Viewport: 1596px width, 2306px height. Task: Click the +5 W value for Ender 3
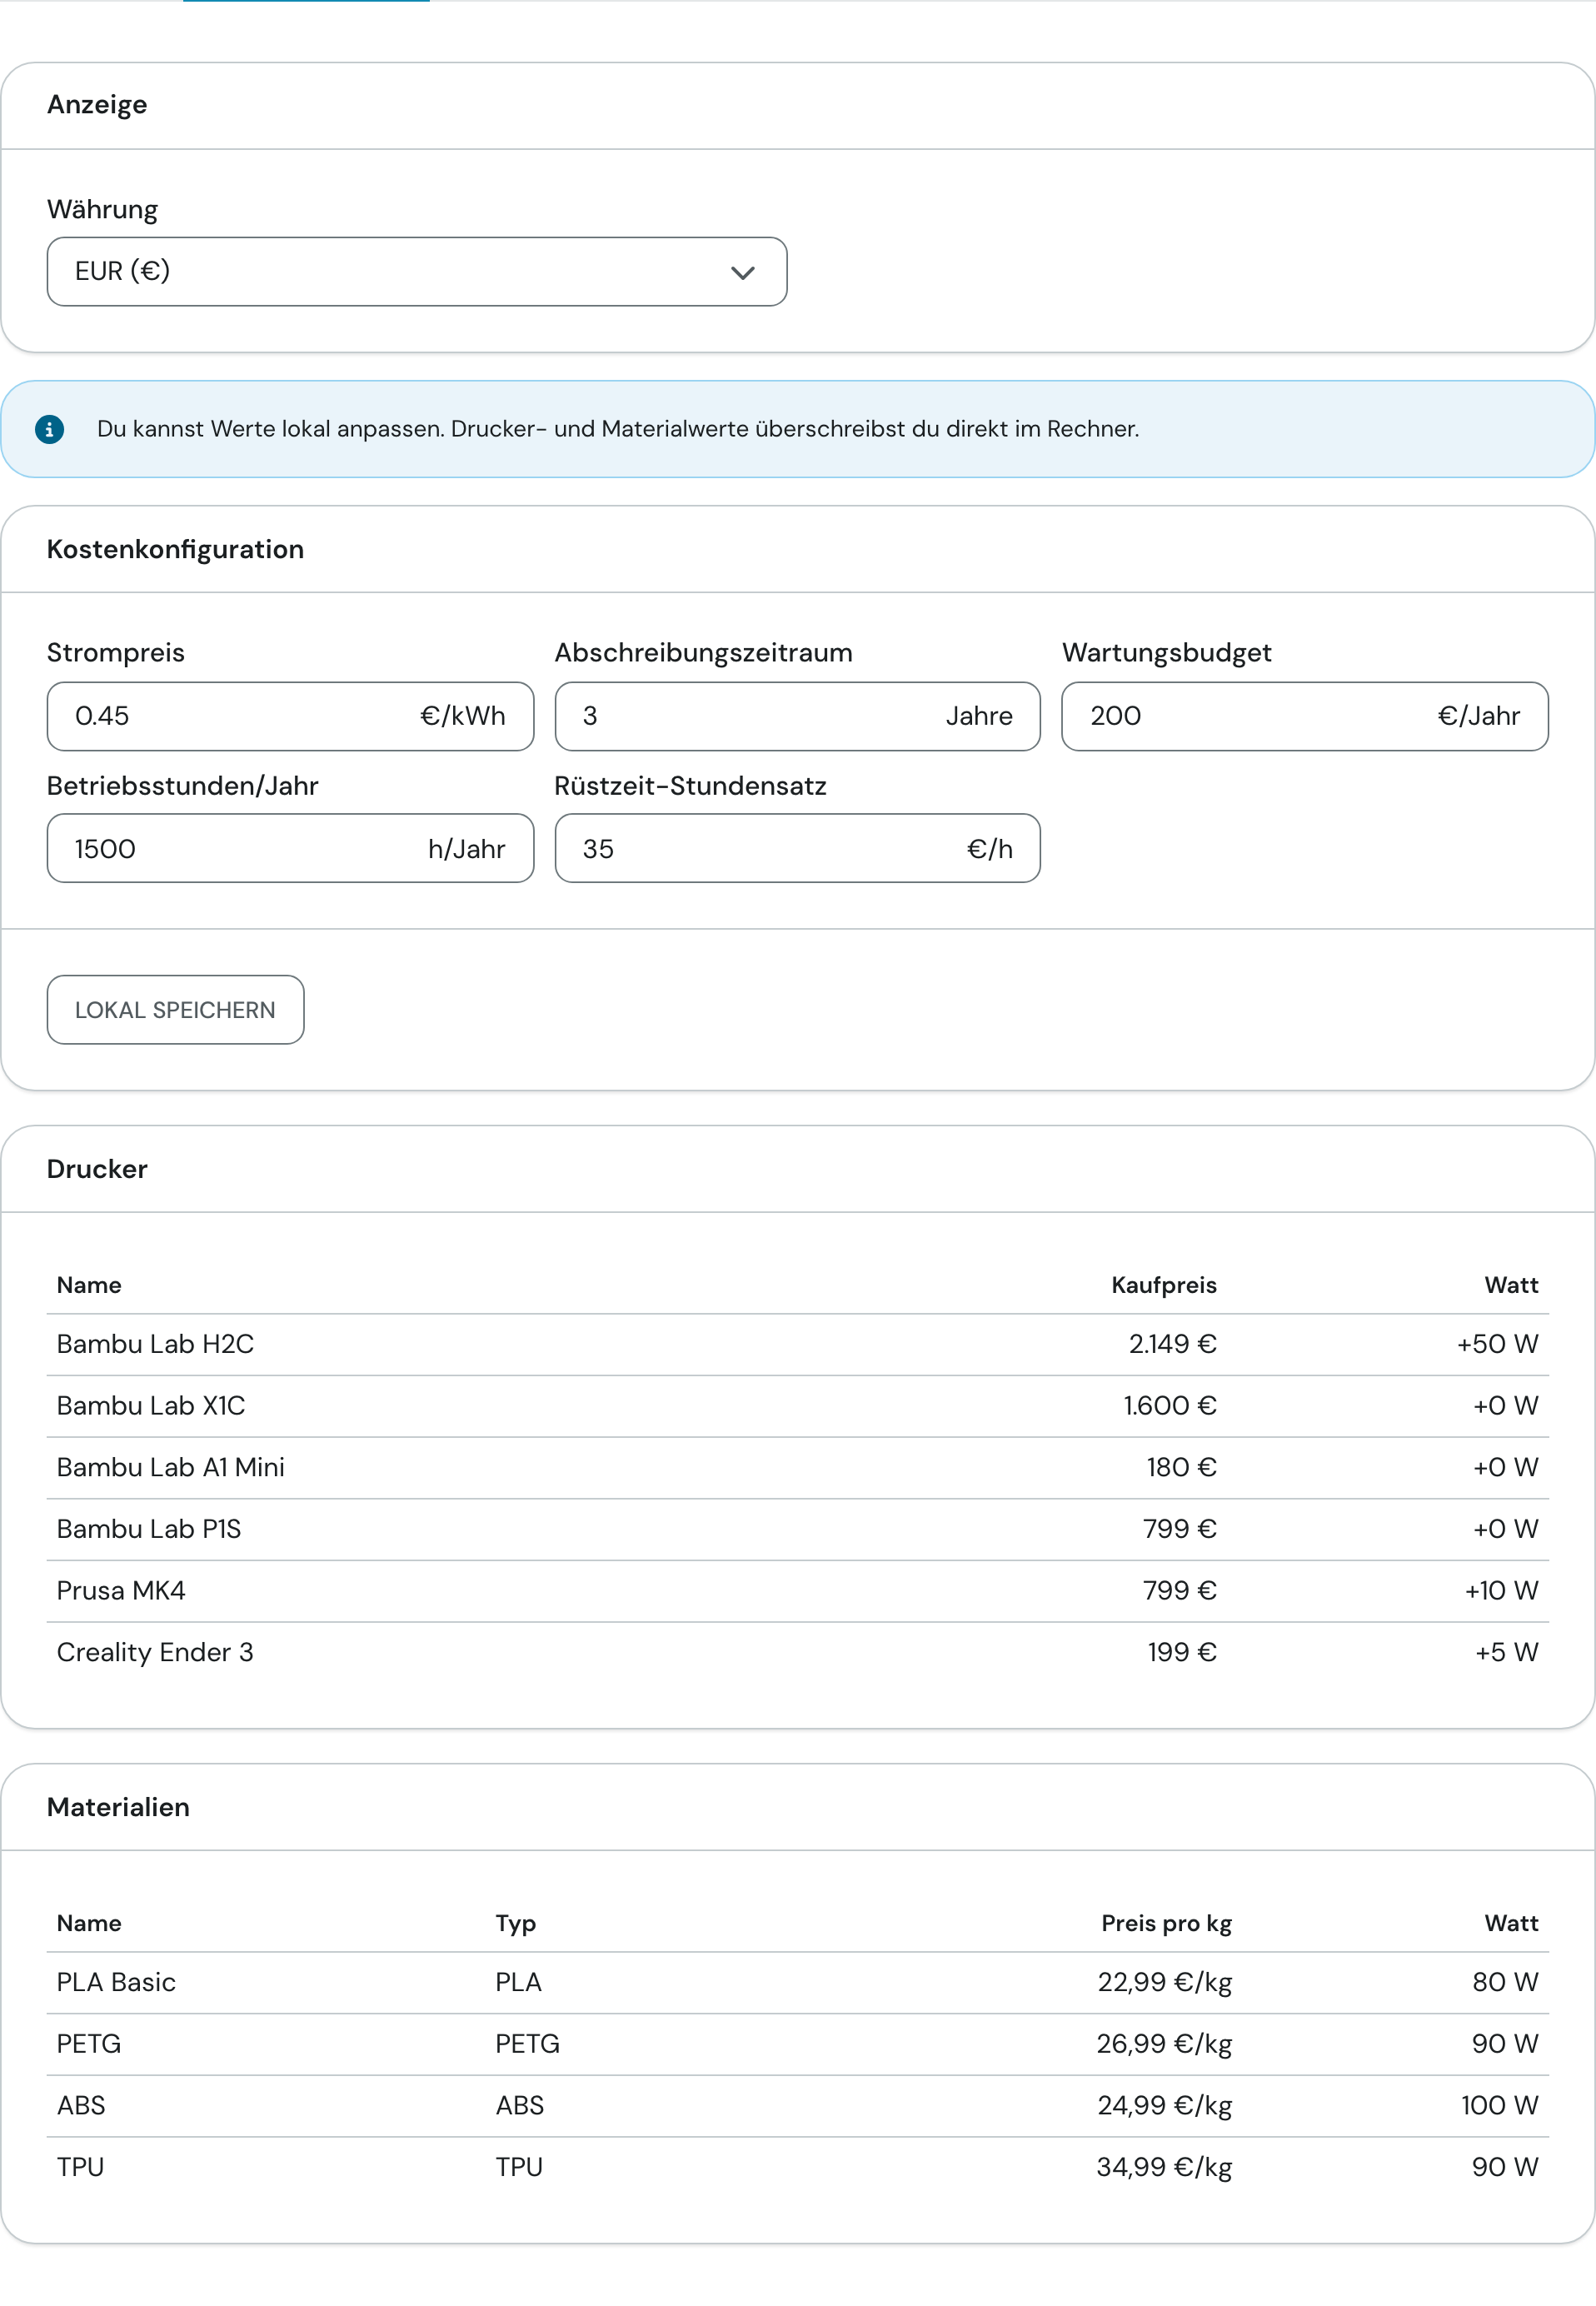pos(1506,1653)
